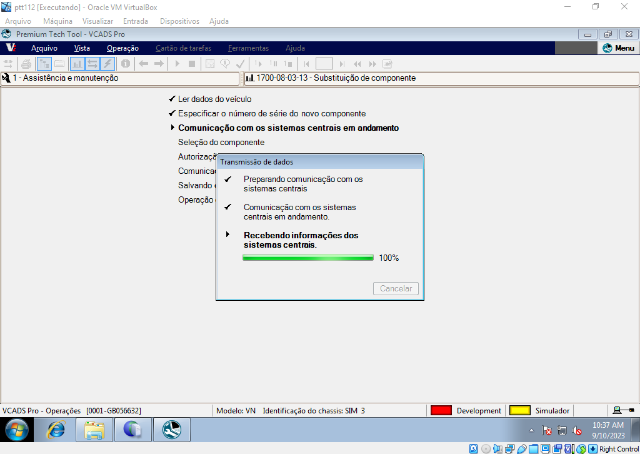Click the V logo icon beside Arquivo menu
This screenshot has height=454, width=640.
coord(11,48)
